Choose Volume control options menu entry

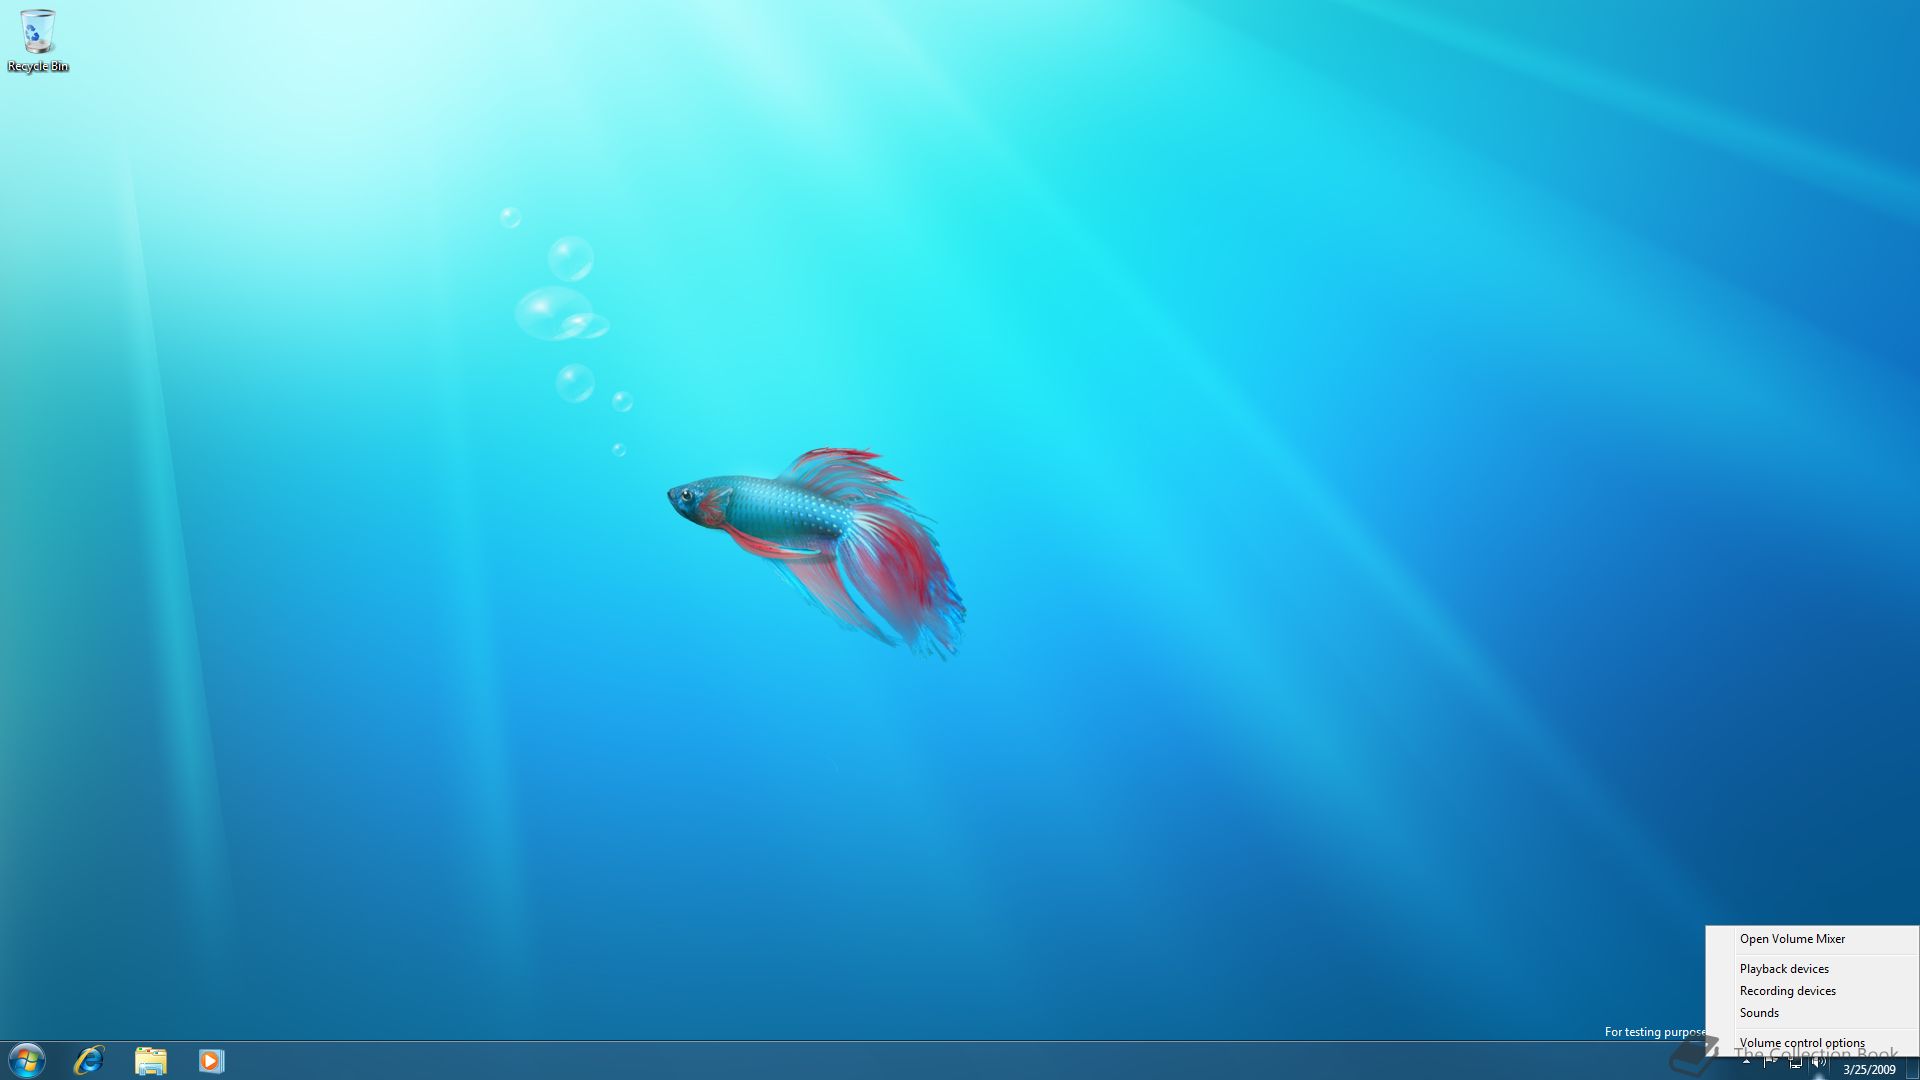pyautogui.click(x=1812, y=1043)
